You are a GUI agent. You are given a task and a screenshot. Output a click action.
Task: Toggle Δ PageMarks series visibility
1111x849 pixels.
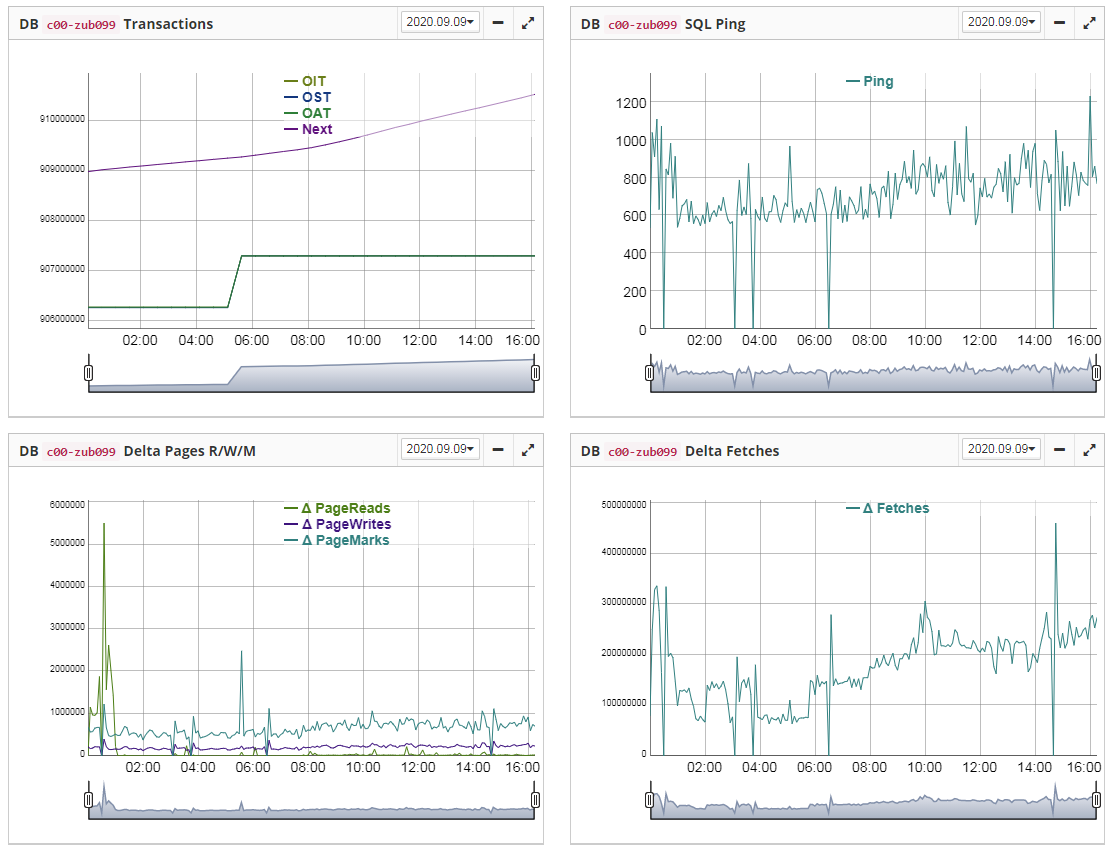[337, 540]
